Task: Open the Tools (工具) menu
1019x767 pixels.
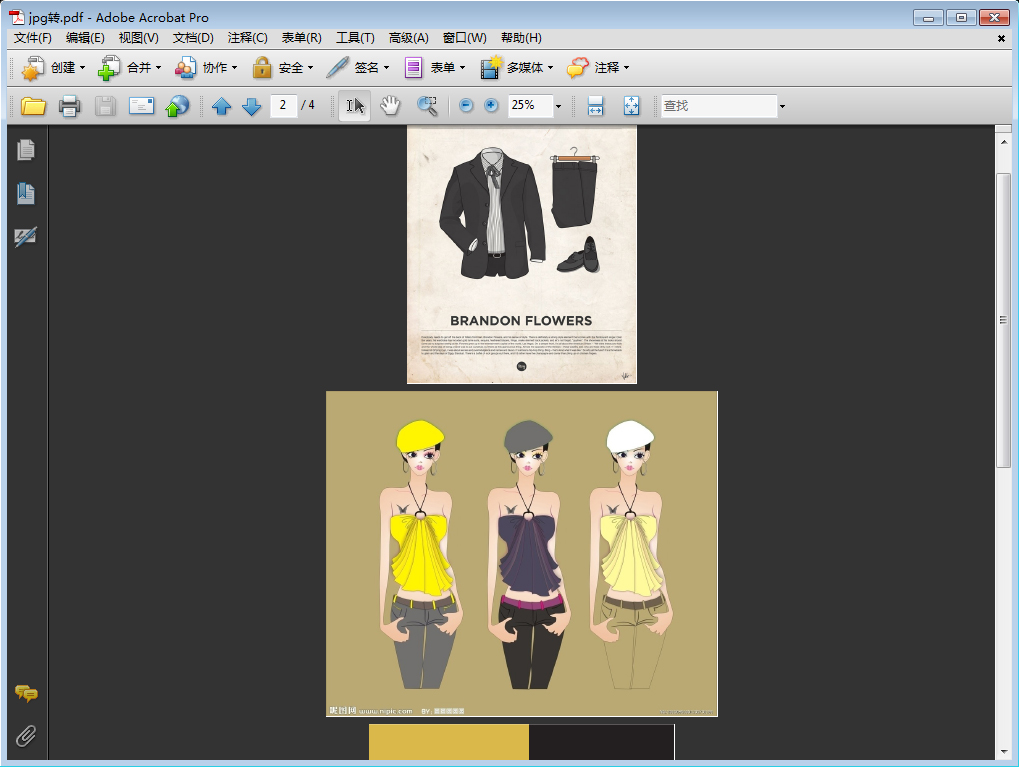Action: (355, 38)
